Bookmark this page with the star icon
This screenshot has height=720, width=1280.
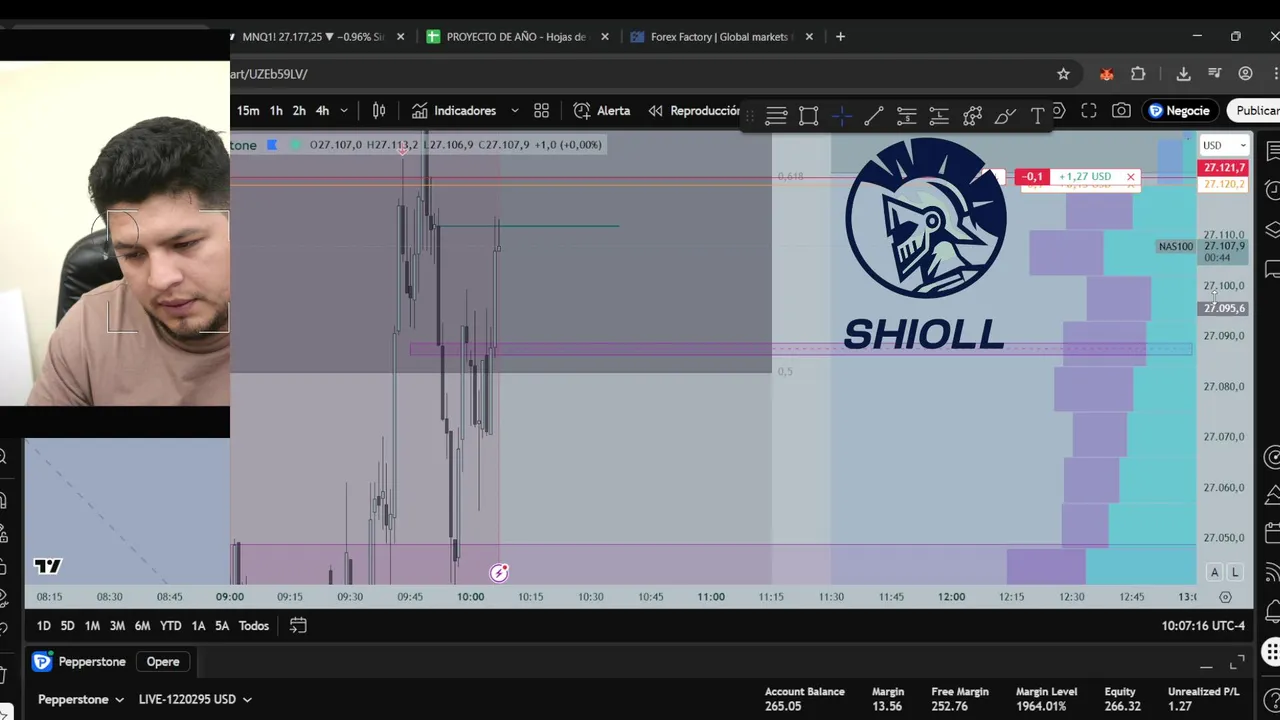click(x=1063, y=74)
